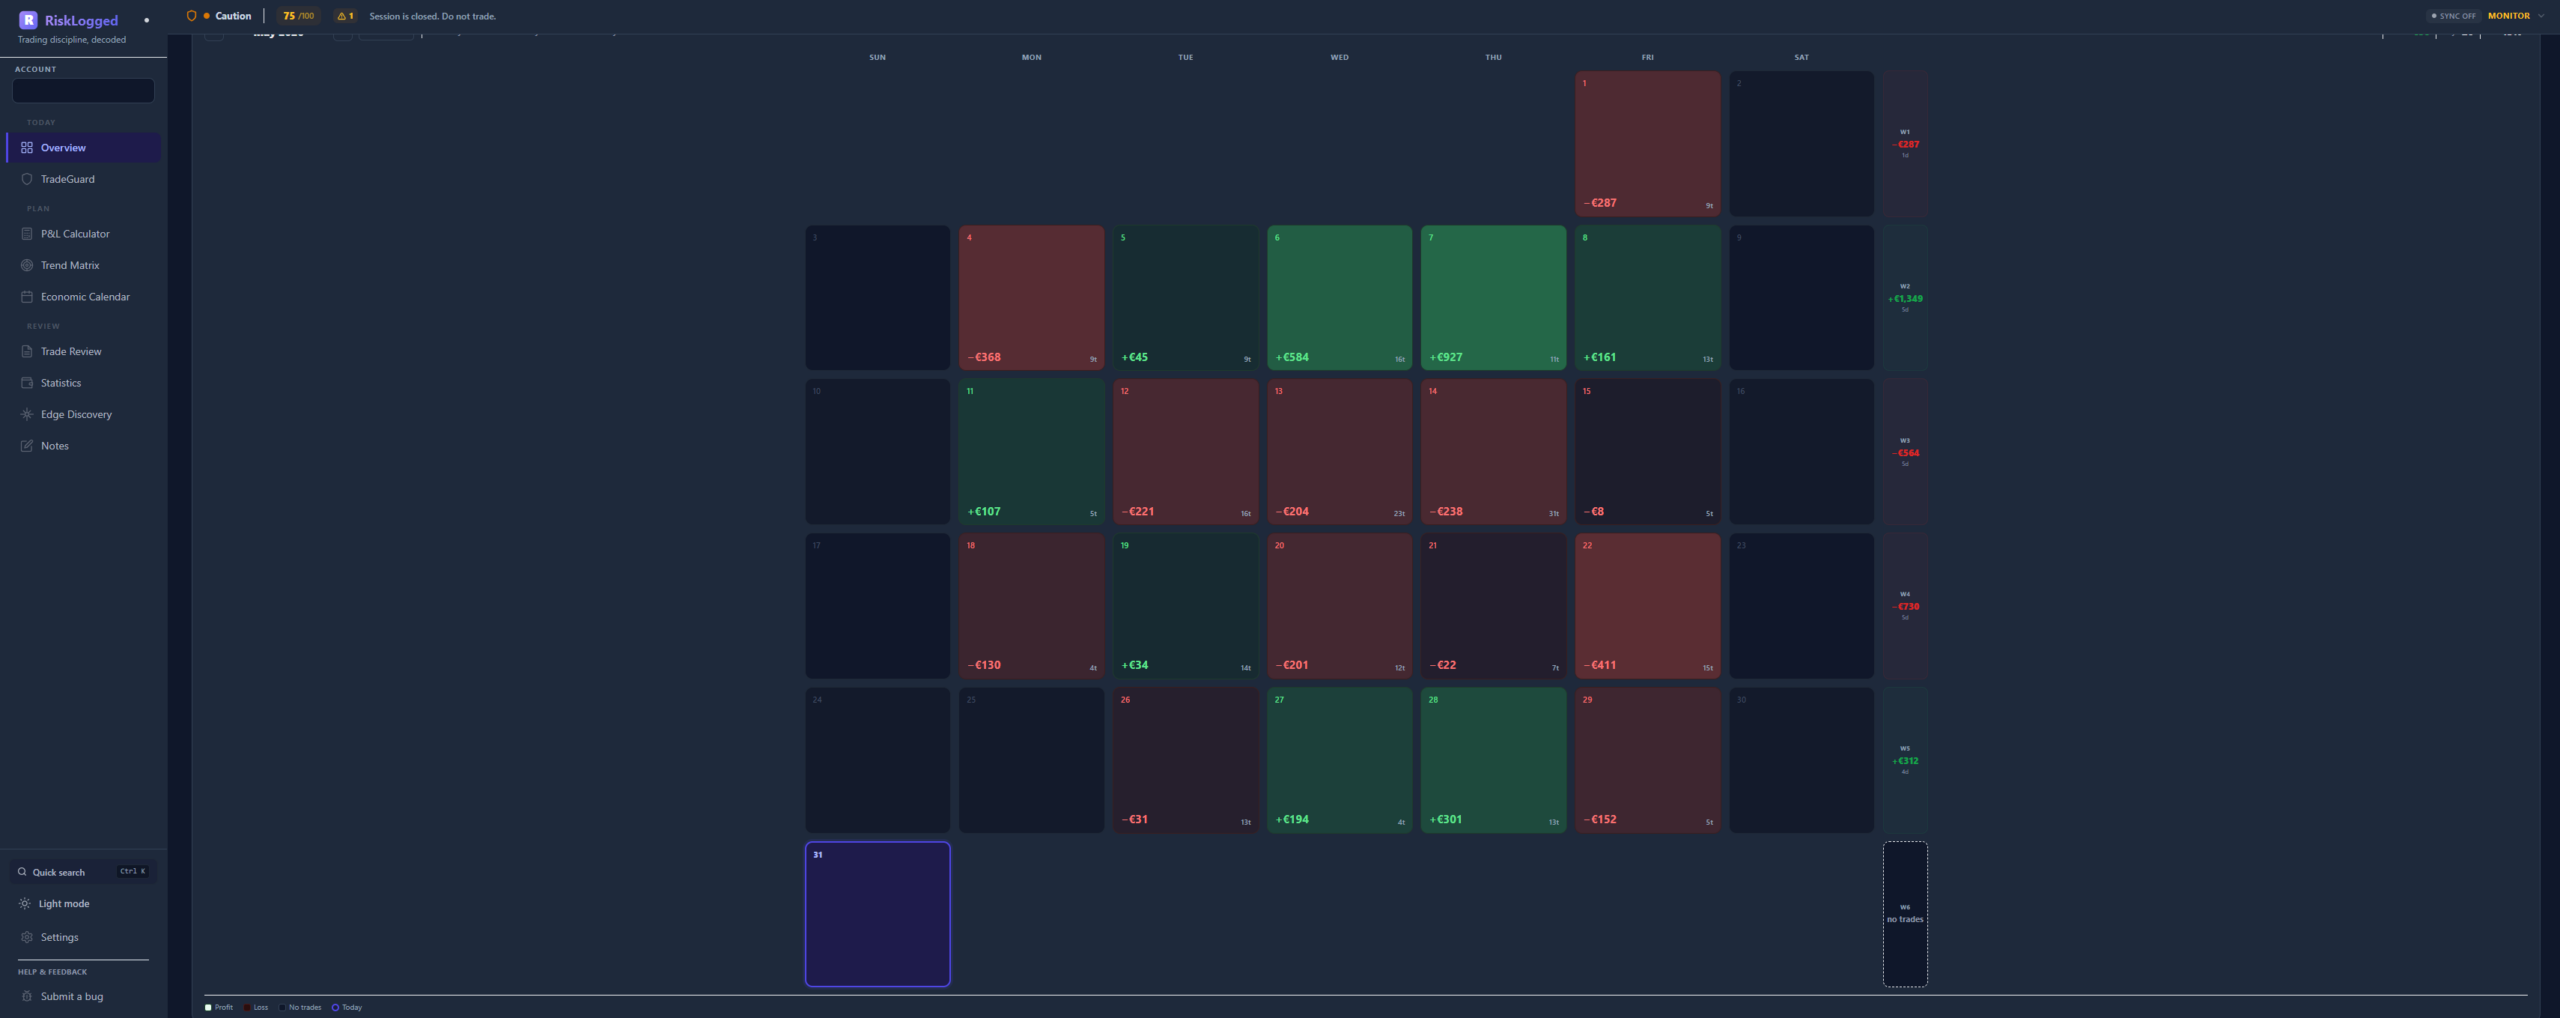Screen dimensions: 2560x1018
Task: Open May 15 cell with −€8
Action: coord(1648,451)
